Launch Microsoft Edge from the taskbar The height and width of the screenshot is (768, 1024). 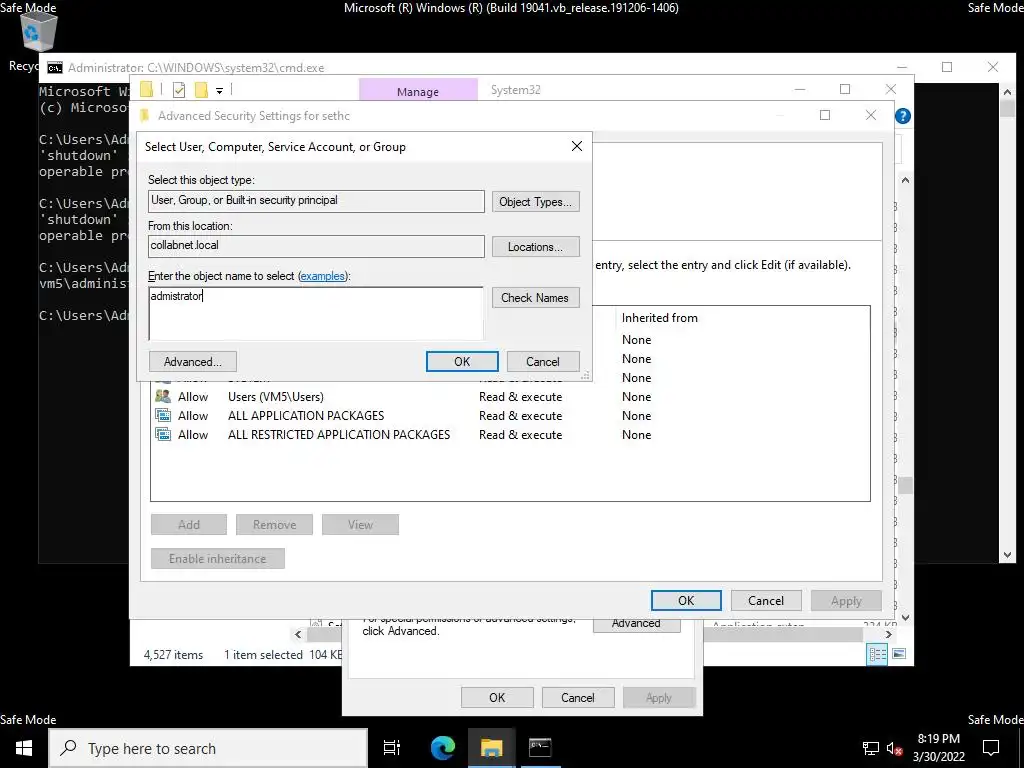tap(442, 748)
